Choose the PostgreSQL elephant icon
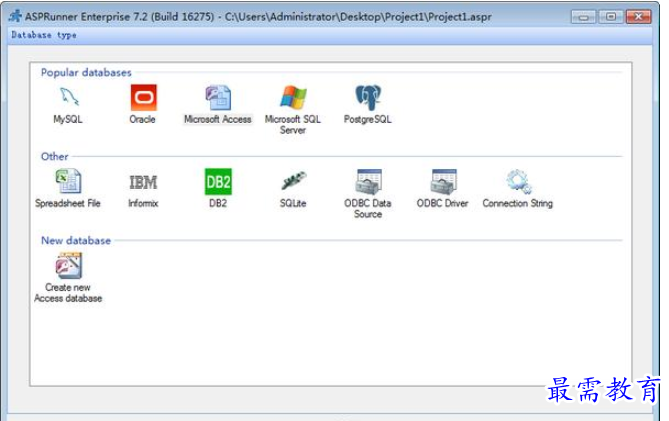Screen dimensions: 669x421 (x=368, y=97)
